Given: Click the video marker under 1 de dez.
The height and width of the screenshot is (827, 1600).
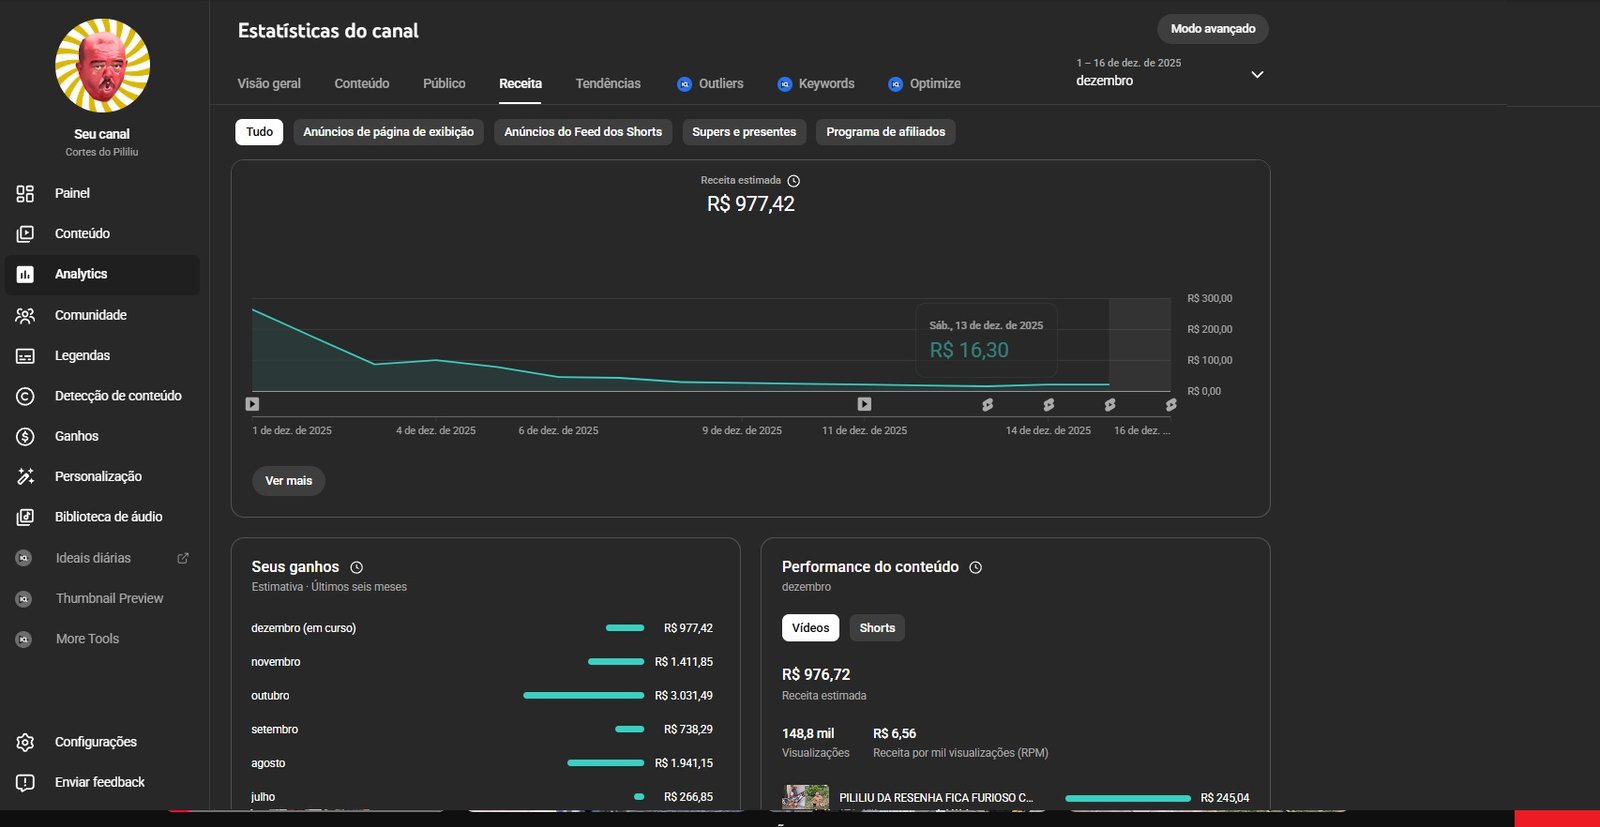Looking at the screenshot, I should [x=252, y=404].
